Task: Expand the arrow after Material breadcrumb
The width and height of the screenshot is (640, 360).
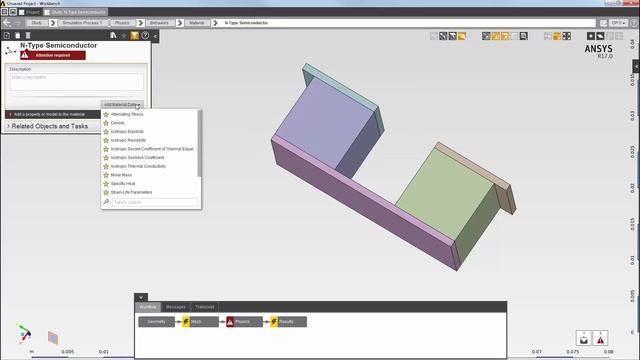Action: 215,23
